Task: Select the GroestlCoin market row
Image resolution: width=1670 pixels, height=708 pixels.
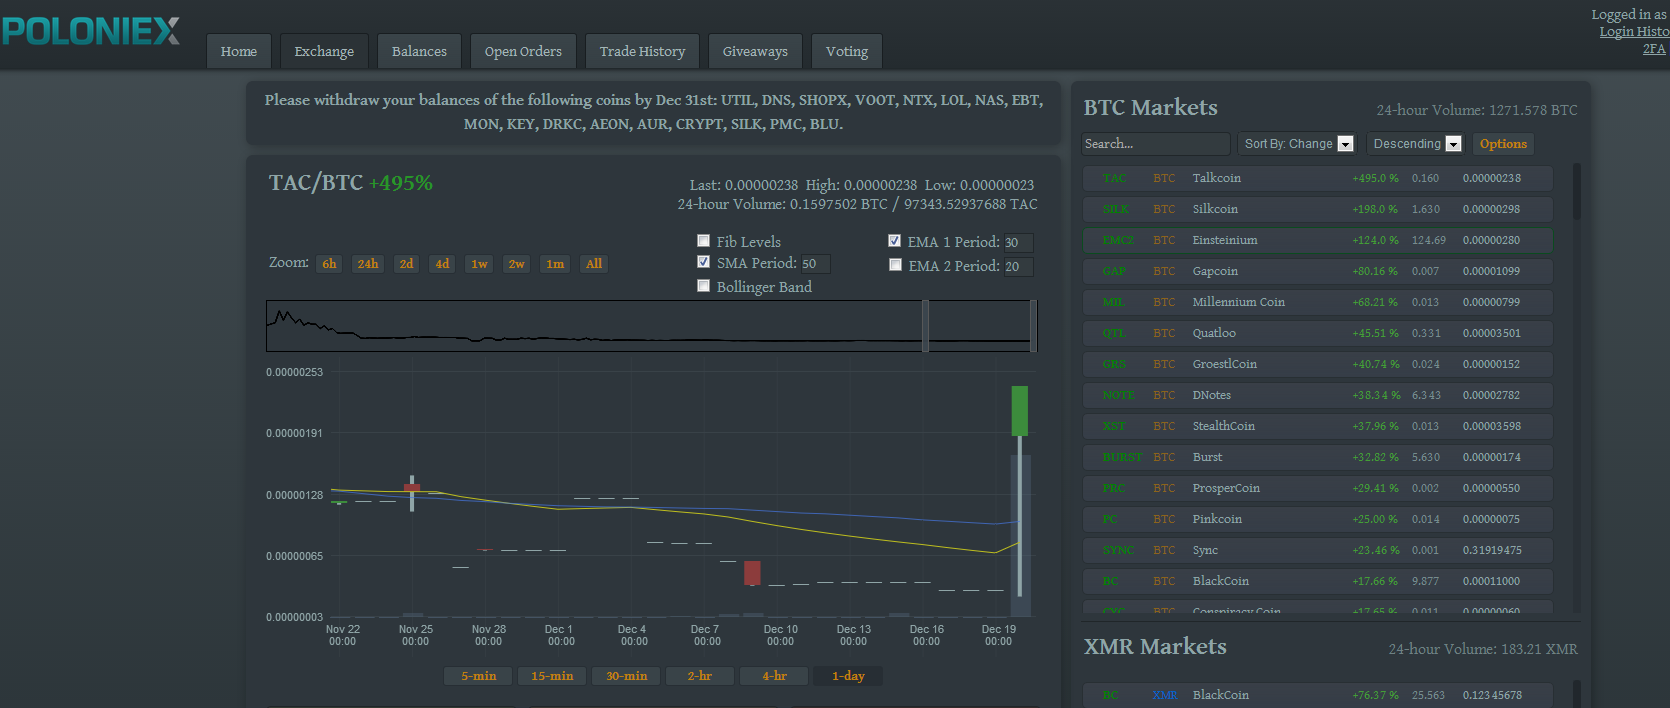Action: (x=1318, y=364)
